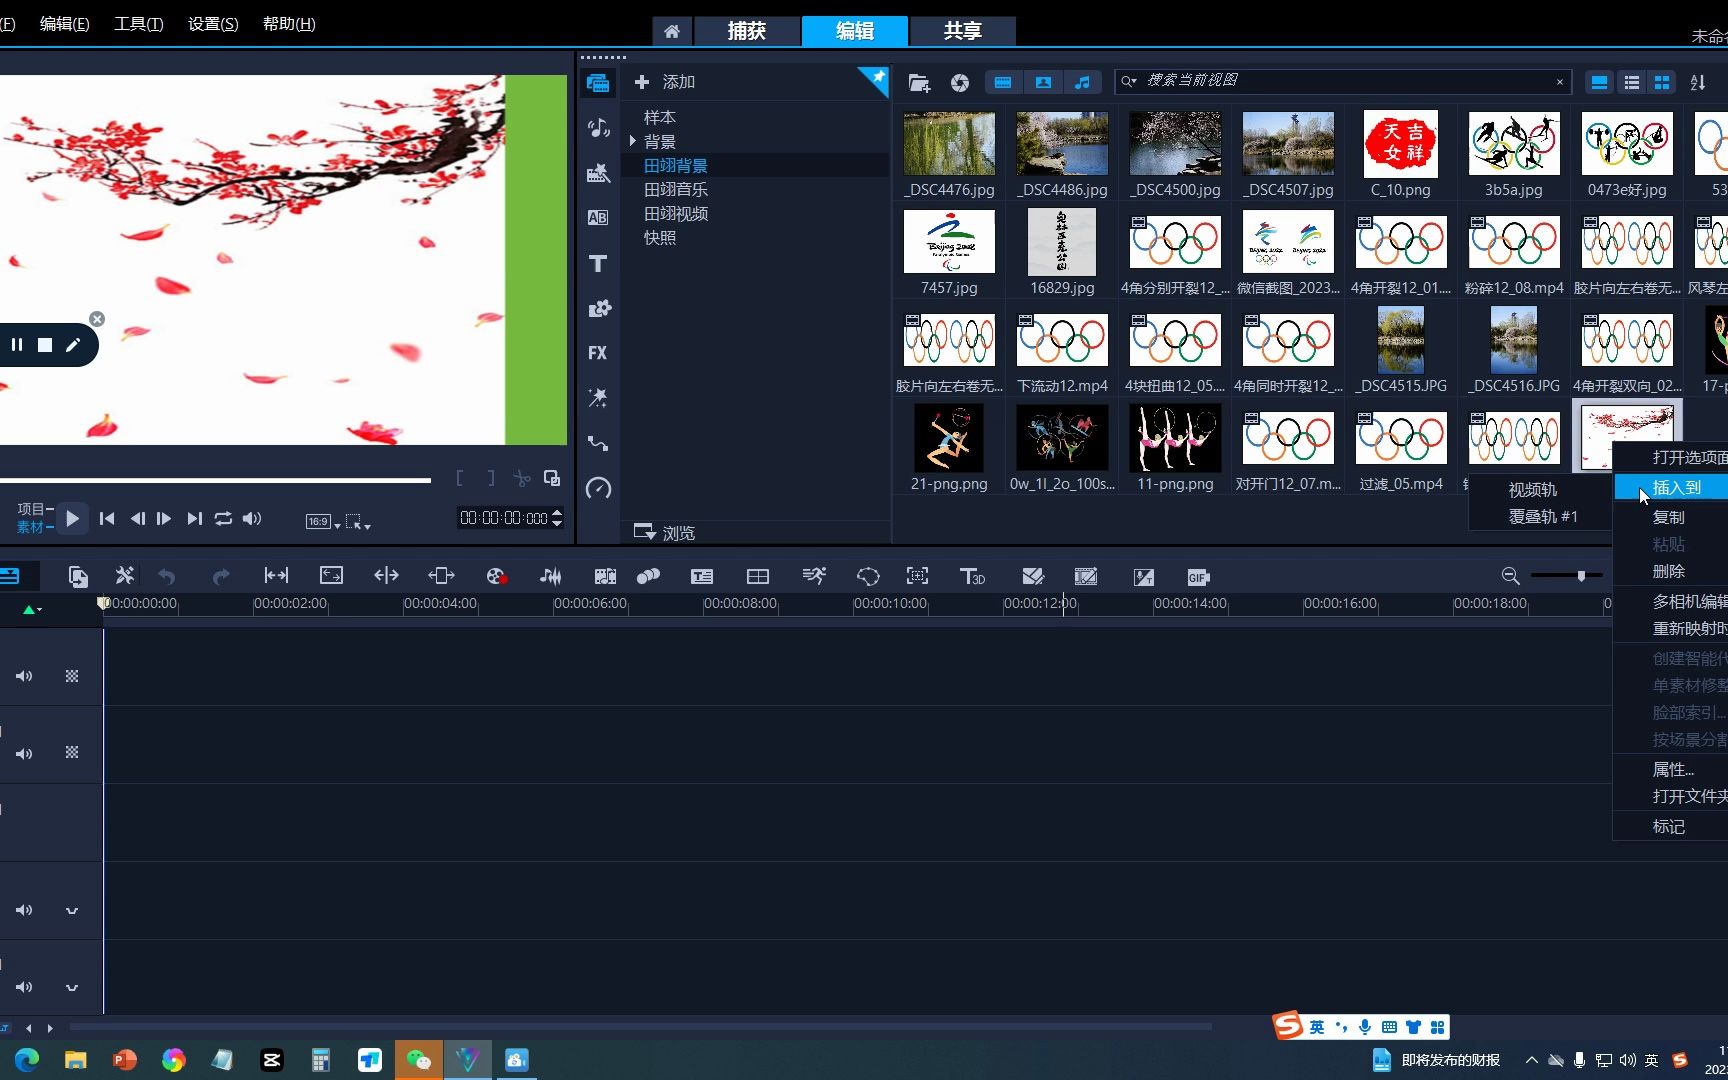Open the Transition (AB) library icon
The width and height of the screenshot is (1728, 1080).
tap(598, 218)
